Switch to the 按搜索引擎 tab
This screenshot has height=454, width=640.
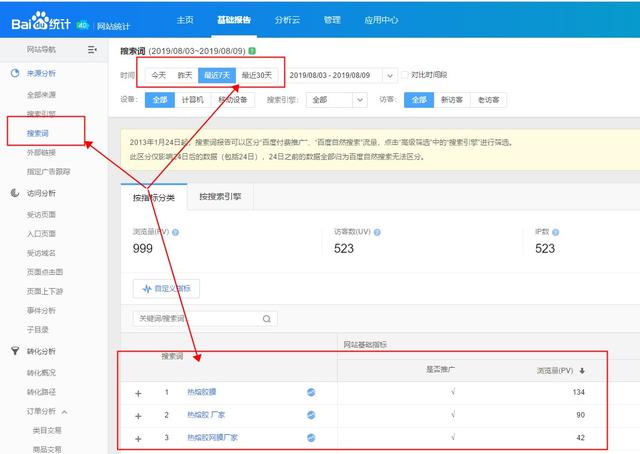pos(220,197)
